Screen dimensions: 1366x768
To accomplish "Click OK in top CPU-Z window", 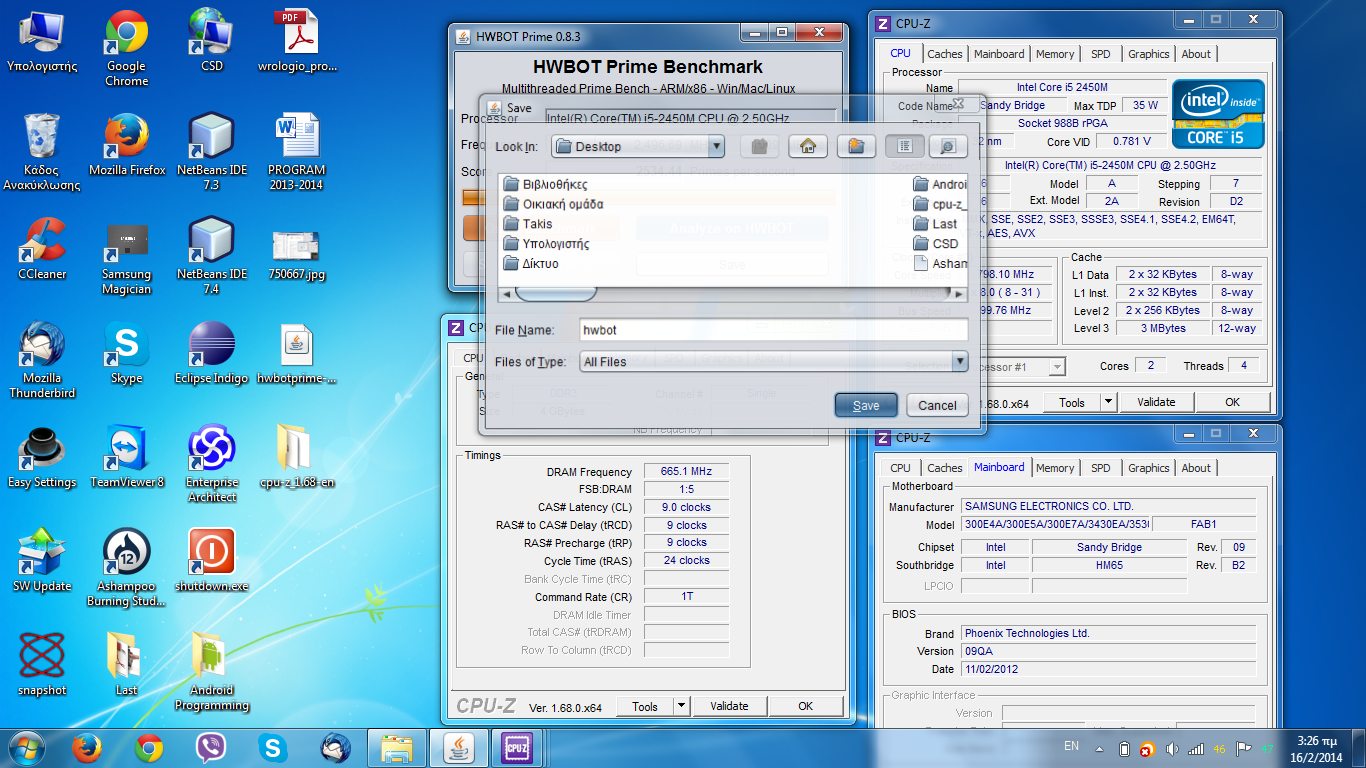I will tap(1232, 402).
